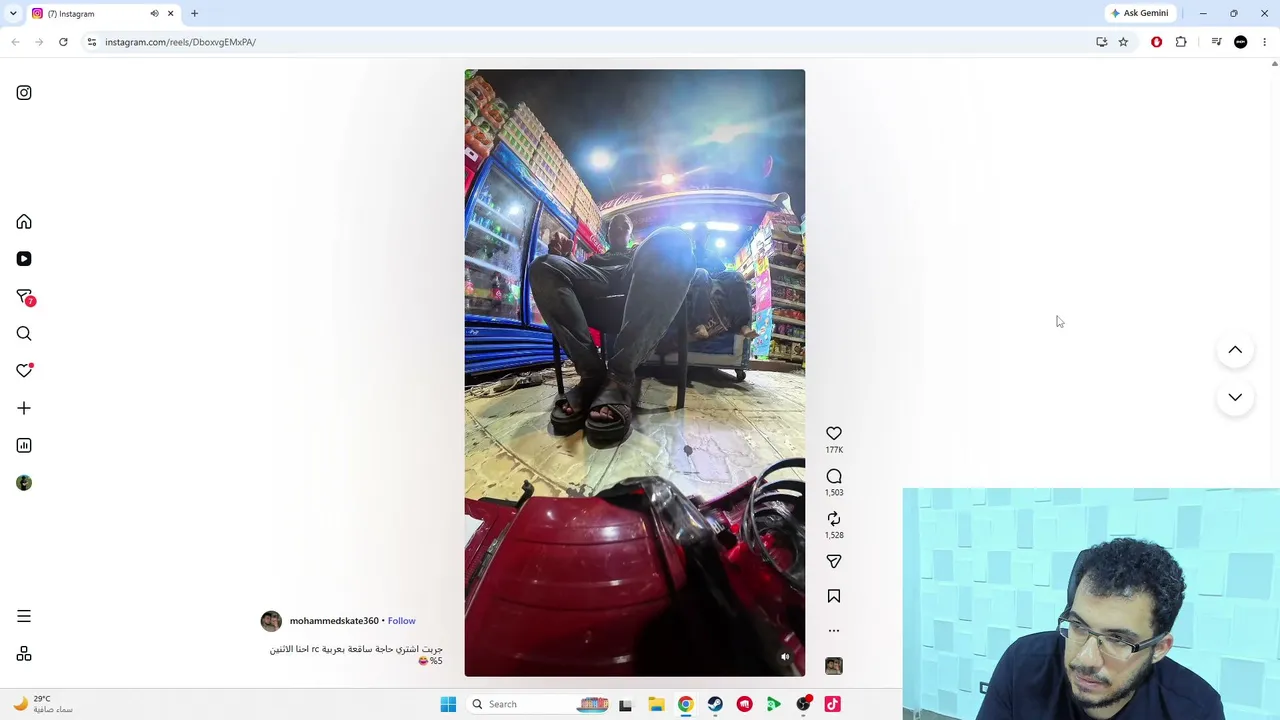Open Steam from the taskbar
Image resolution: width=1280 pixels, height=720 pixels.
715,704
